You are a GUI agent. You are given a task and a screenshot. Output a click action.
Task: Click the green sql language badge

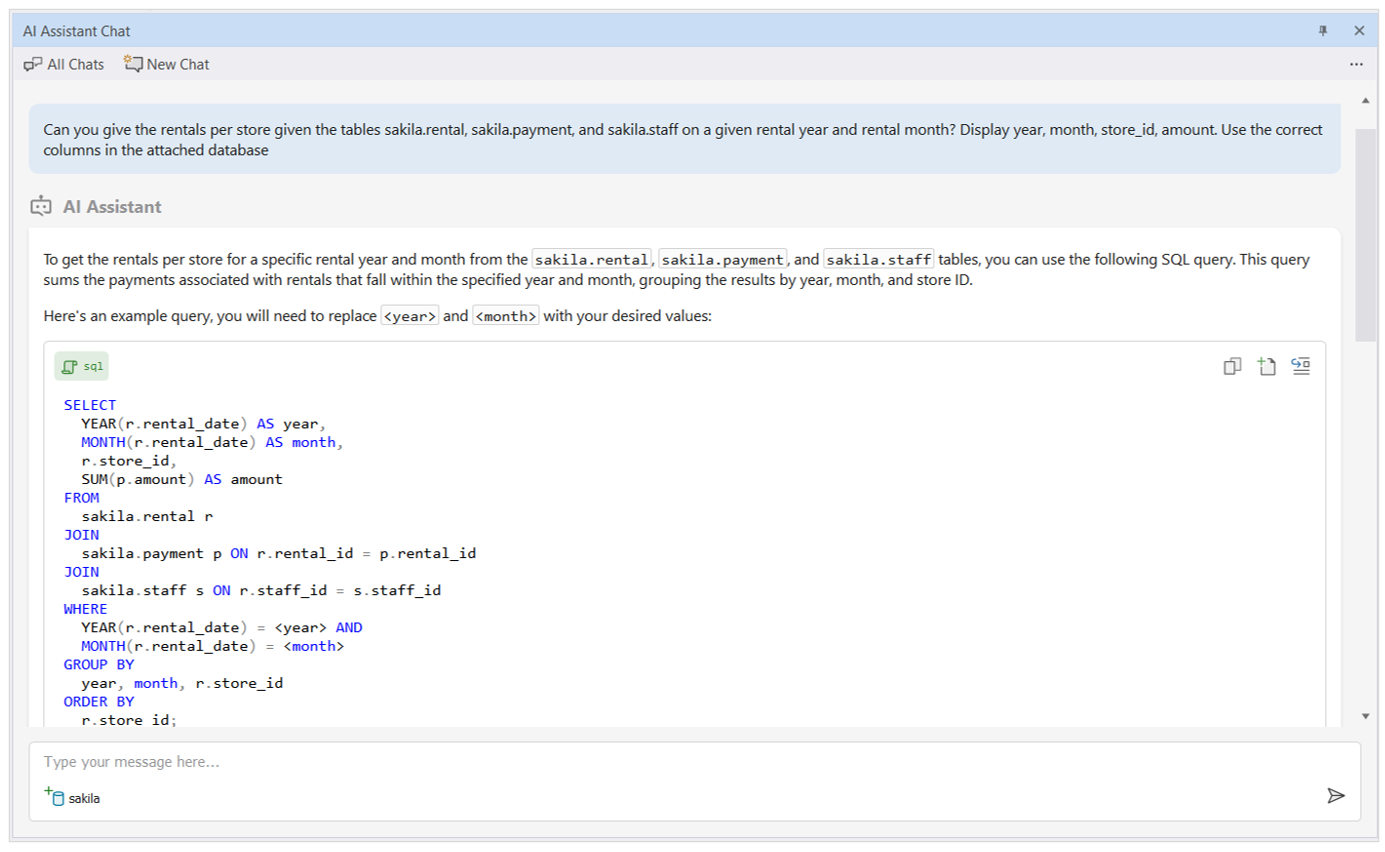coord(82,367)
